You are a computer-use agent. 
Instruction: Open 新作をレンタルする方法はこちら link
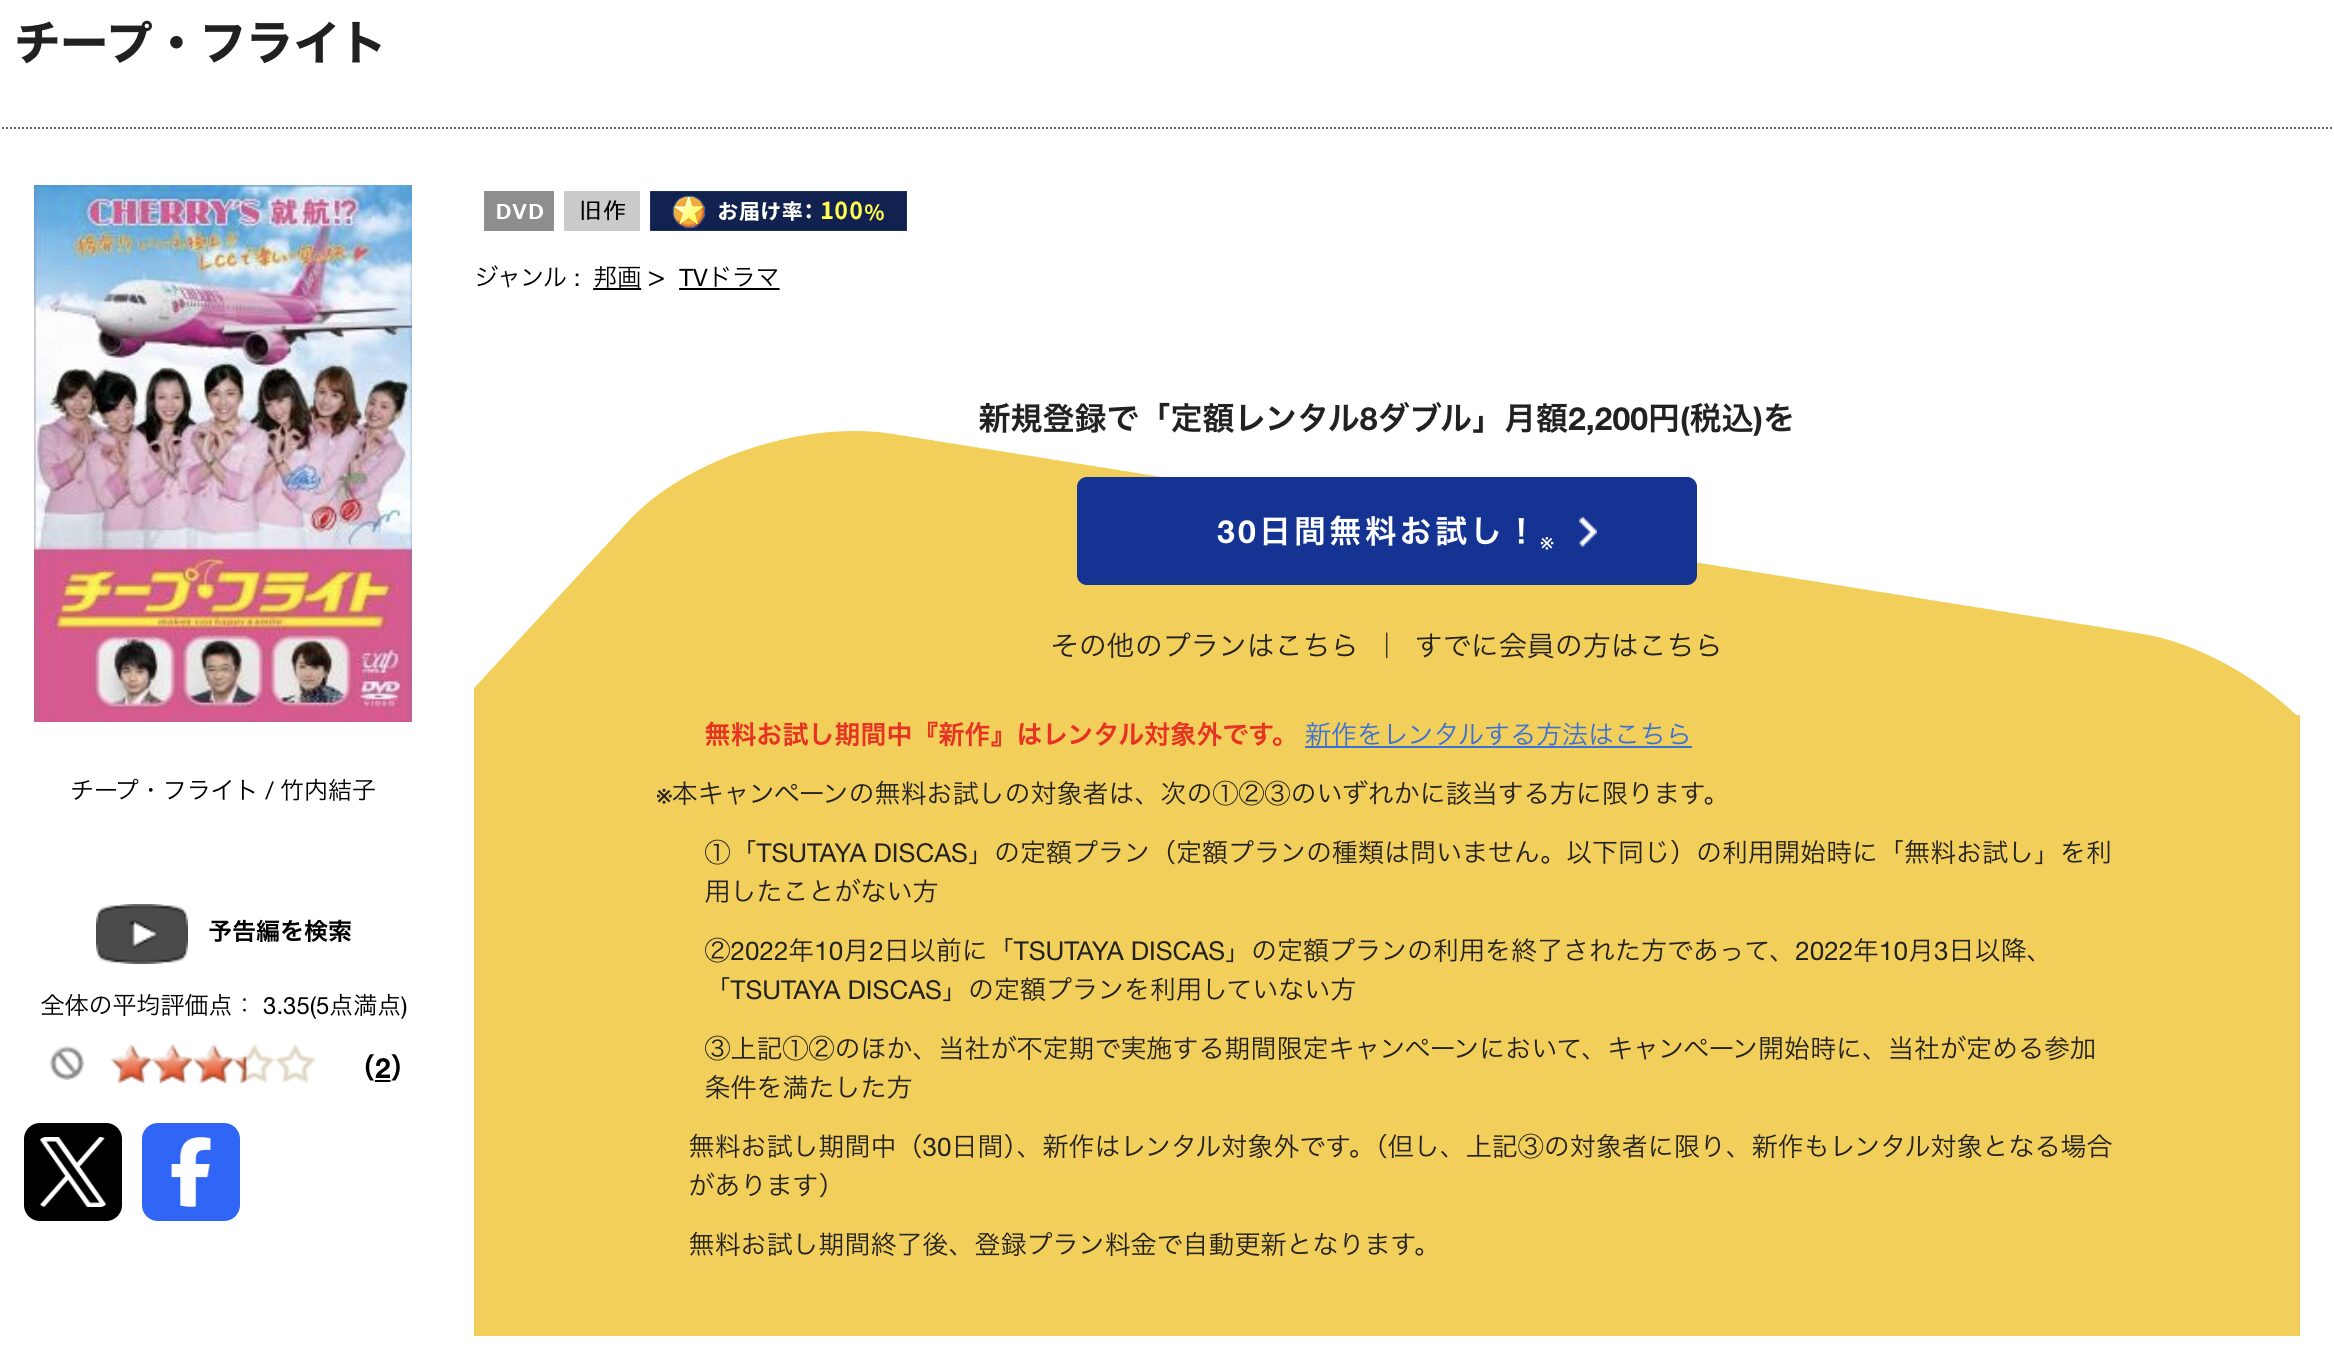tap(1498, 734)
